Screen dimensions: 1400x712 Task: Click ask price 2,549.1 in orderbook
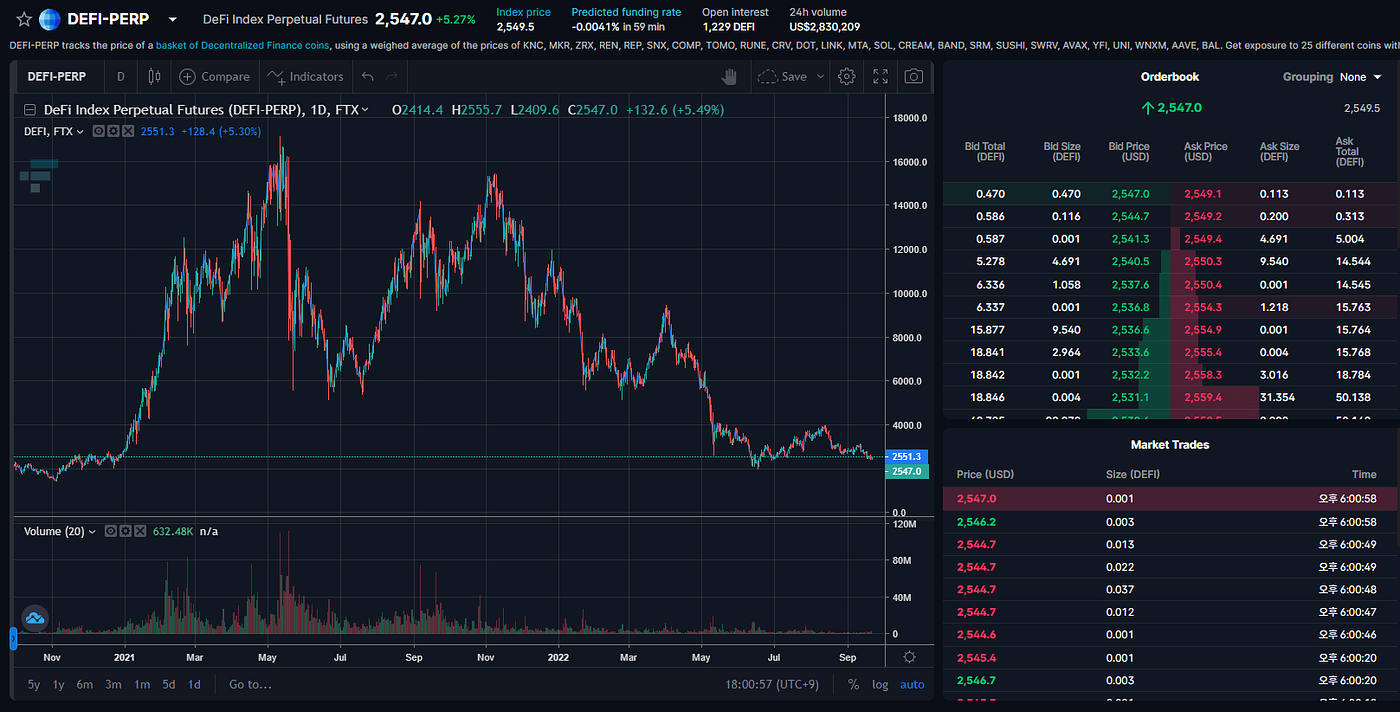1202,194
